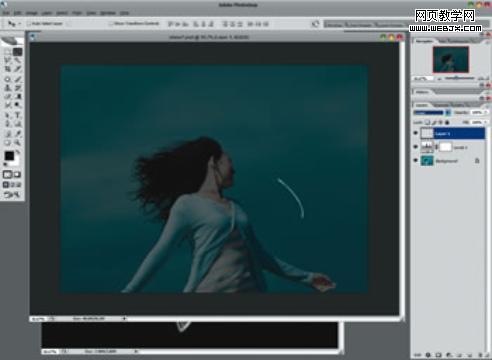The height and width of the screenshot is (360, 492).
Task: Open the layer Fill slider arrow
Action: pos(486,122)
